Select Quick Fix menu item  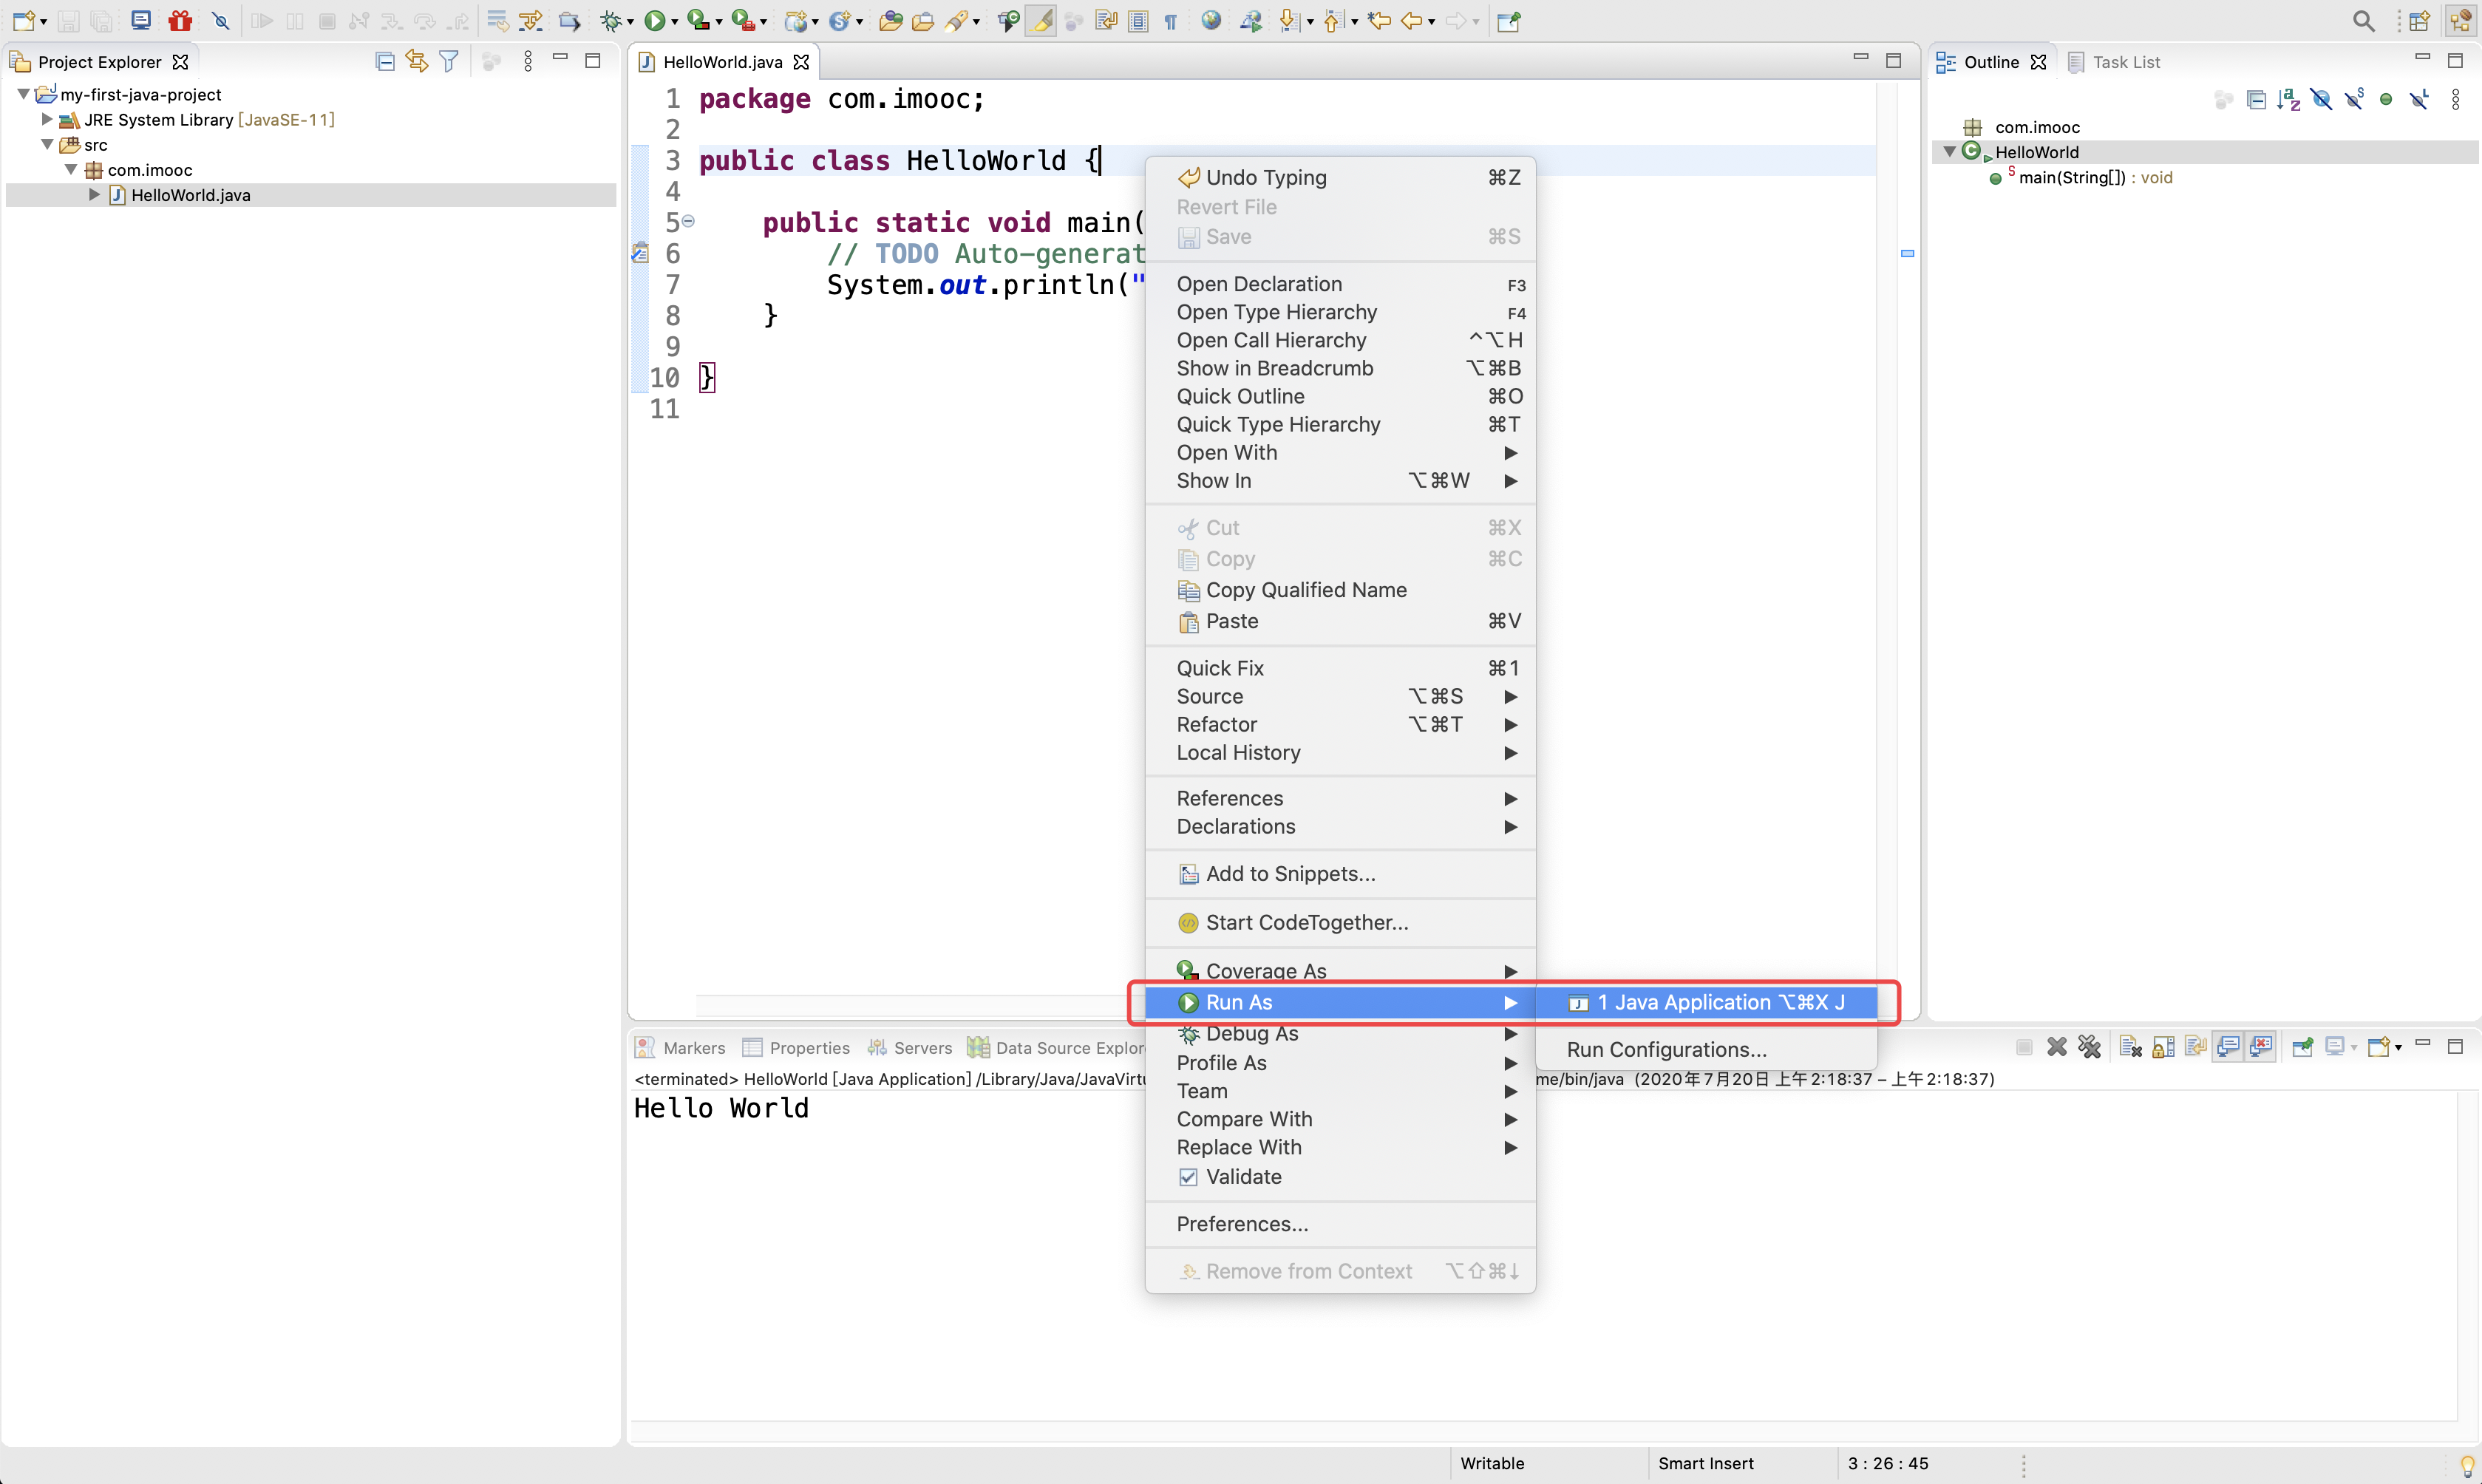click(x=1340, y=668)
